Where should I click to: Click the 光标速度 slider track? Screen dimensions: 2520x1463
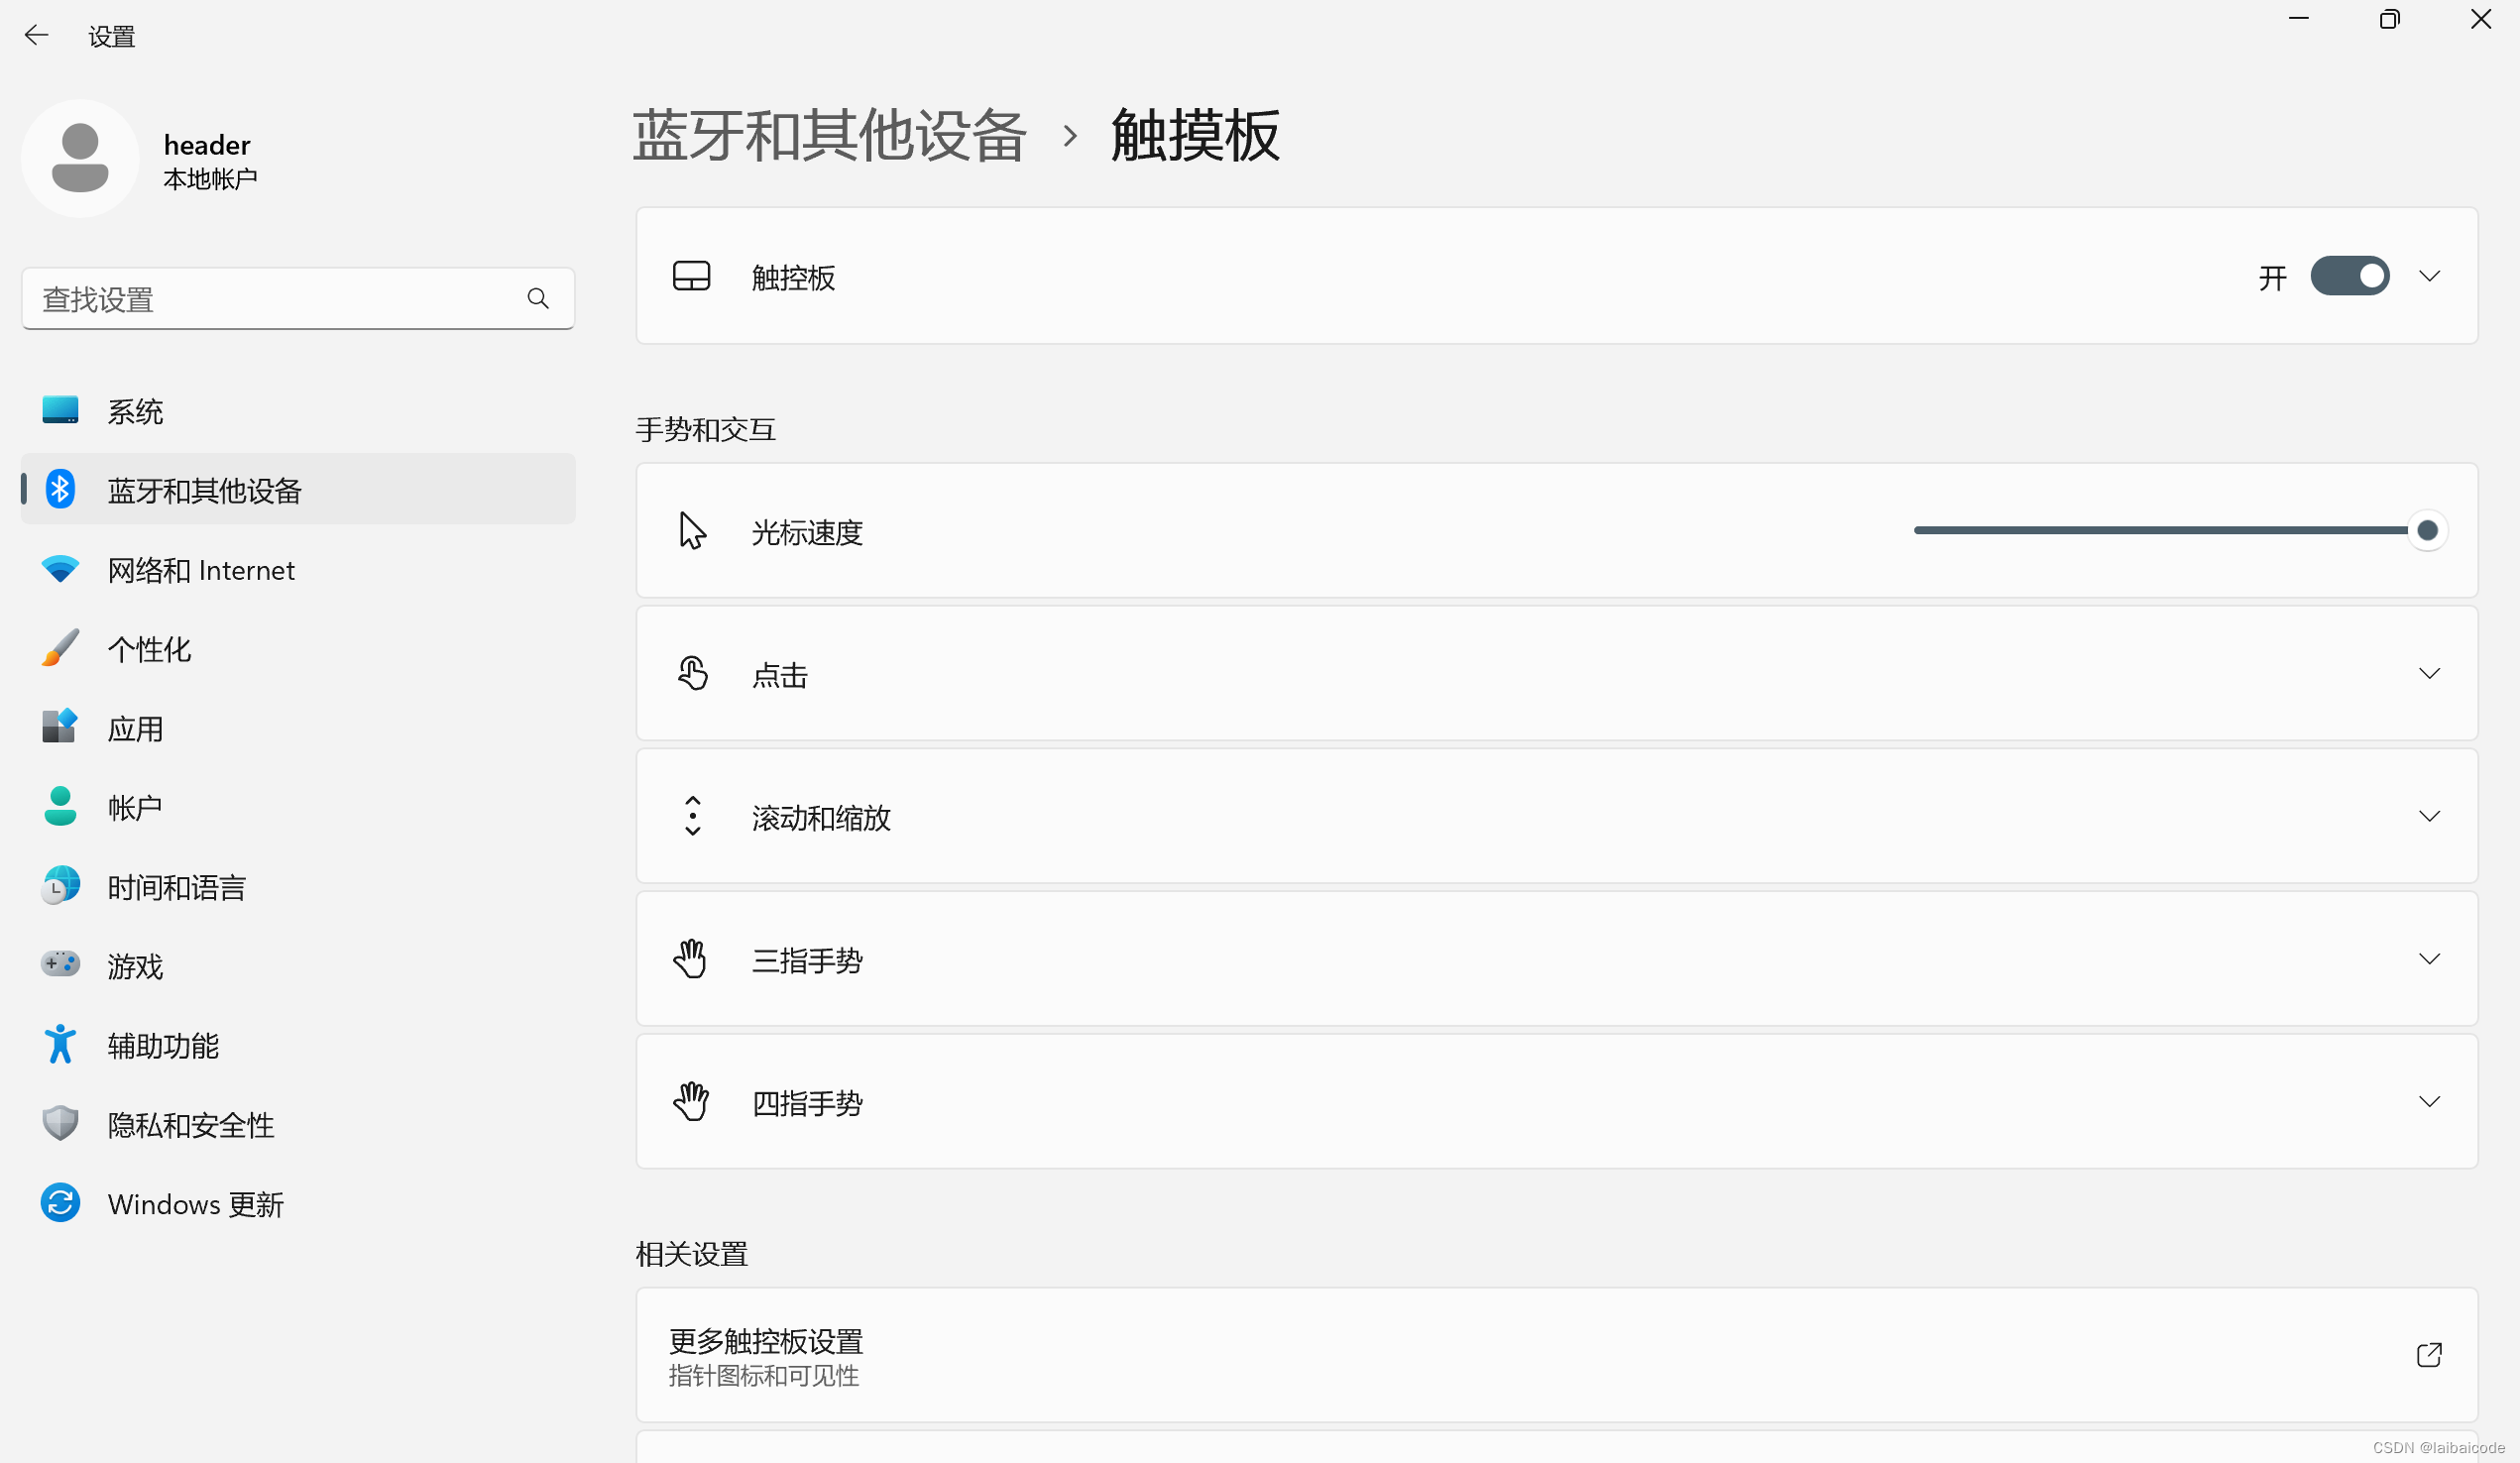coord(2160,530)
